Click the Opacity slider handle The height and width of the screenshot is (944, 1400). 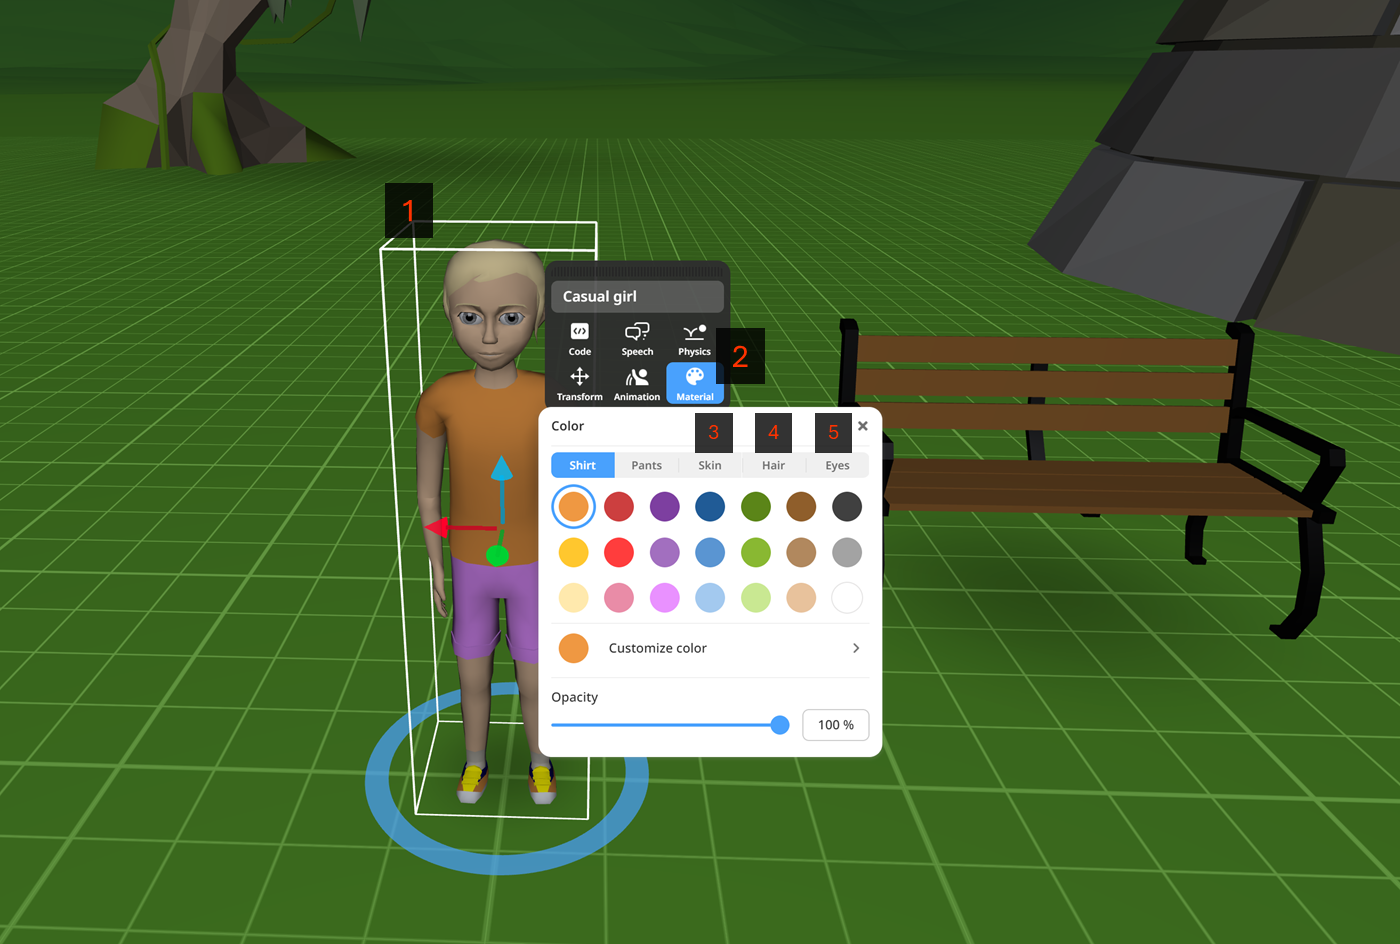[x=780, y=725]
